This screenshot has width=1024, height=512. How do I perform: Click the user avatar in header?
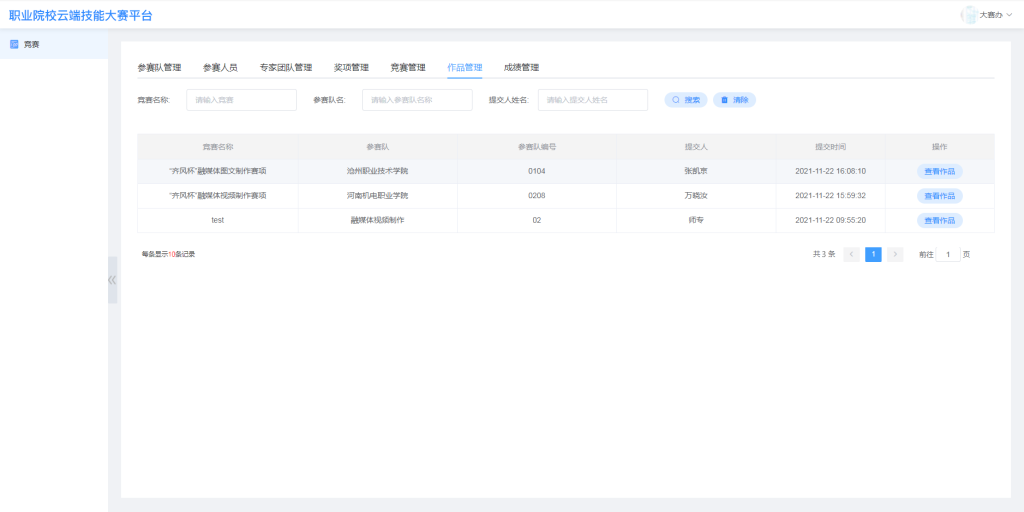968,14
